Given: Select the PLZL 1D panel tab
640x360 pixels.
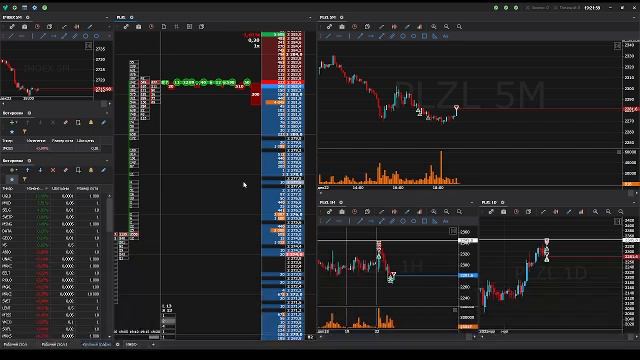Looking at the screenshot, I should (x=489, y=202).
